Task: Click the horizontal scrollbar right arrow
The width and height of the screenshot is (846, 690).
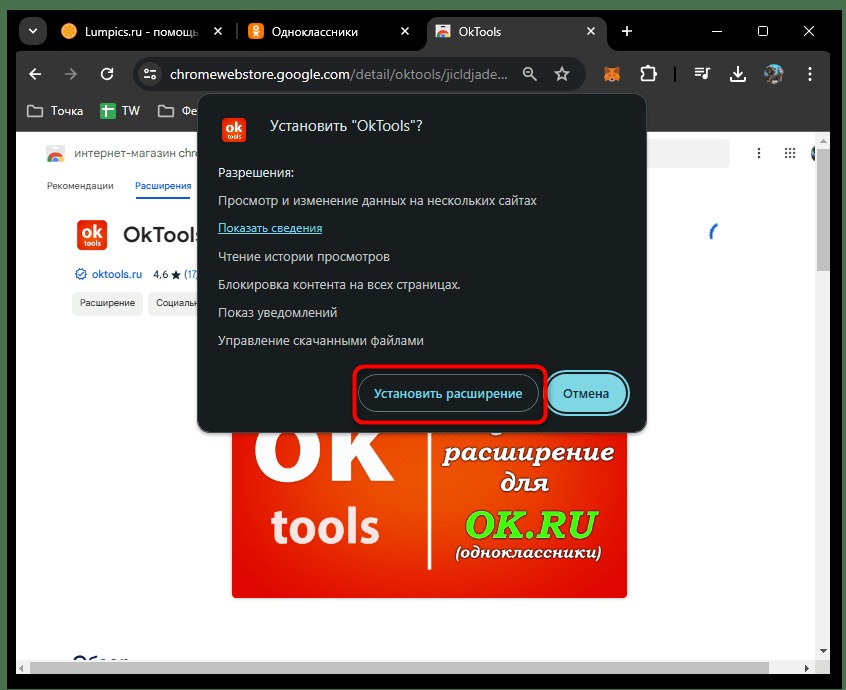Action: click(807, 668)
